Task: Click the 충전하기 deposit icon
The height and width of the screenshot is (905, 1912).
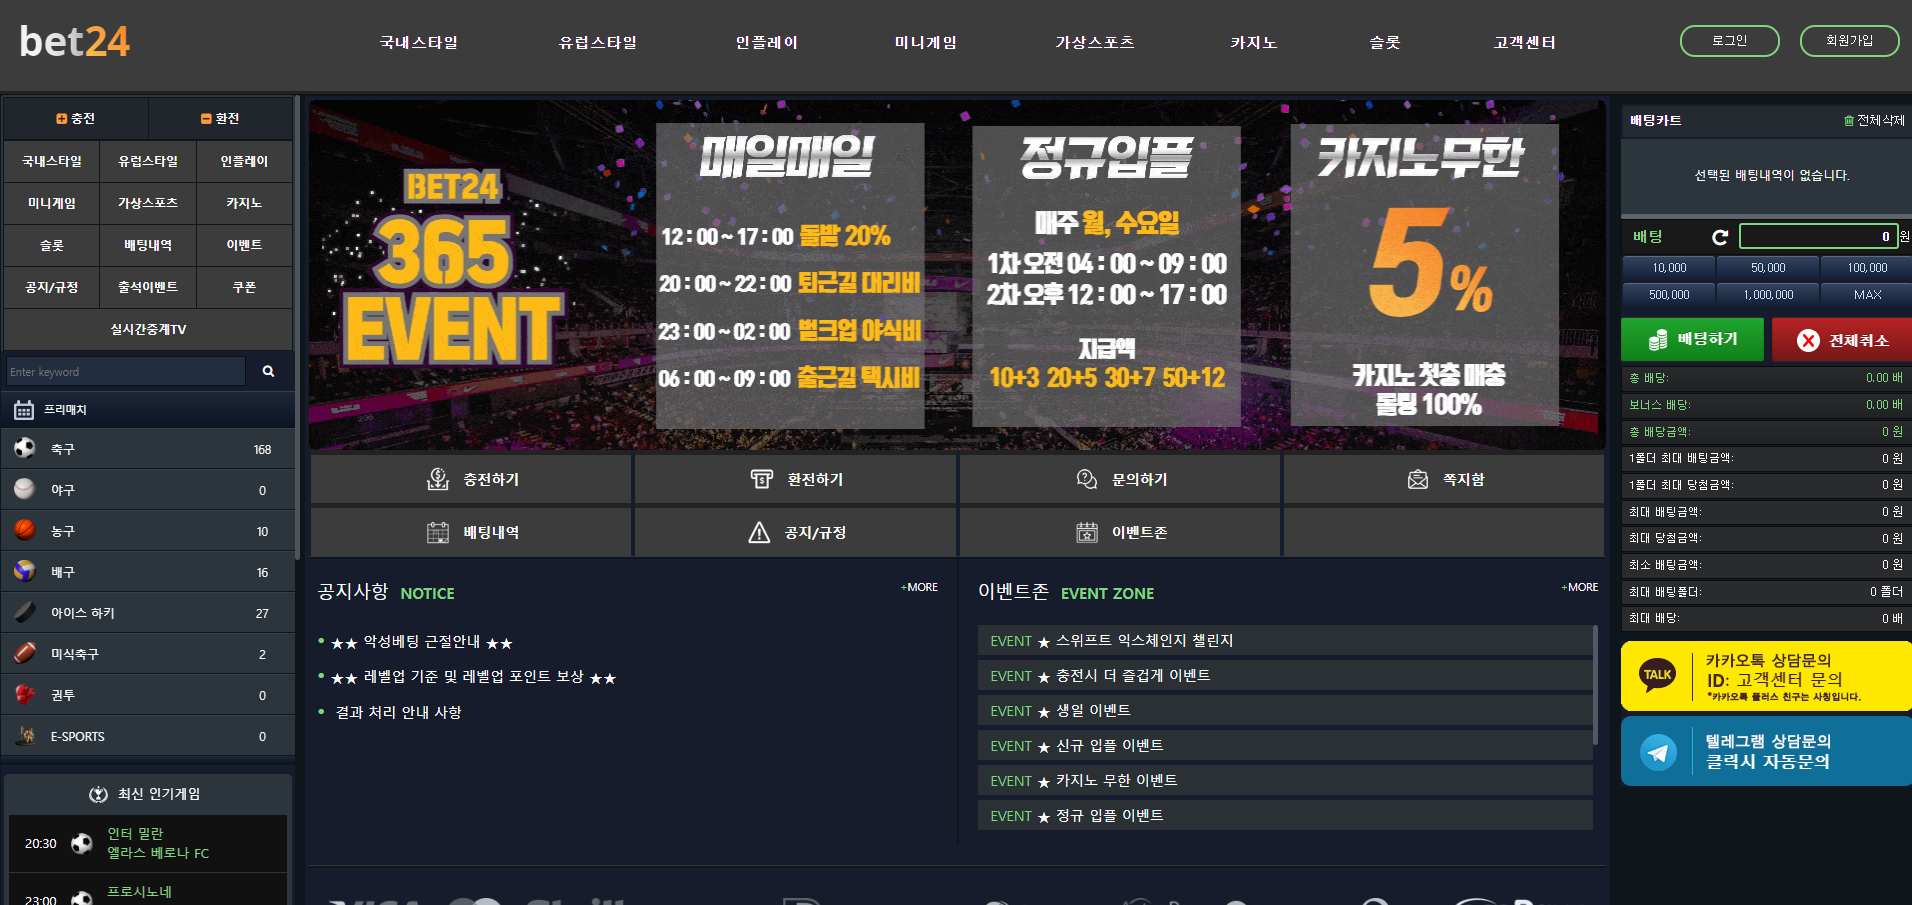Action: [438, 479]
